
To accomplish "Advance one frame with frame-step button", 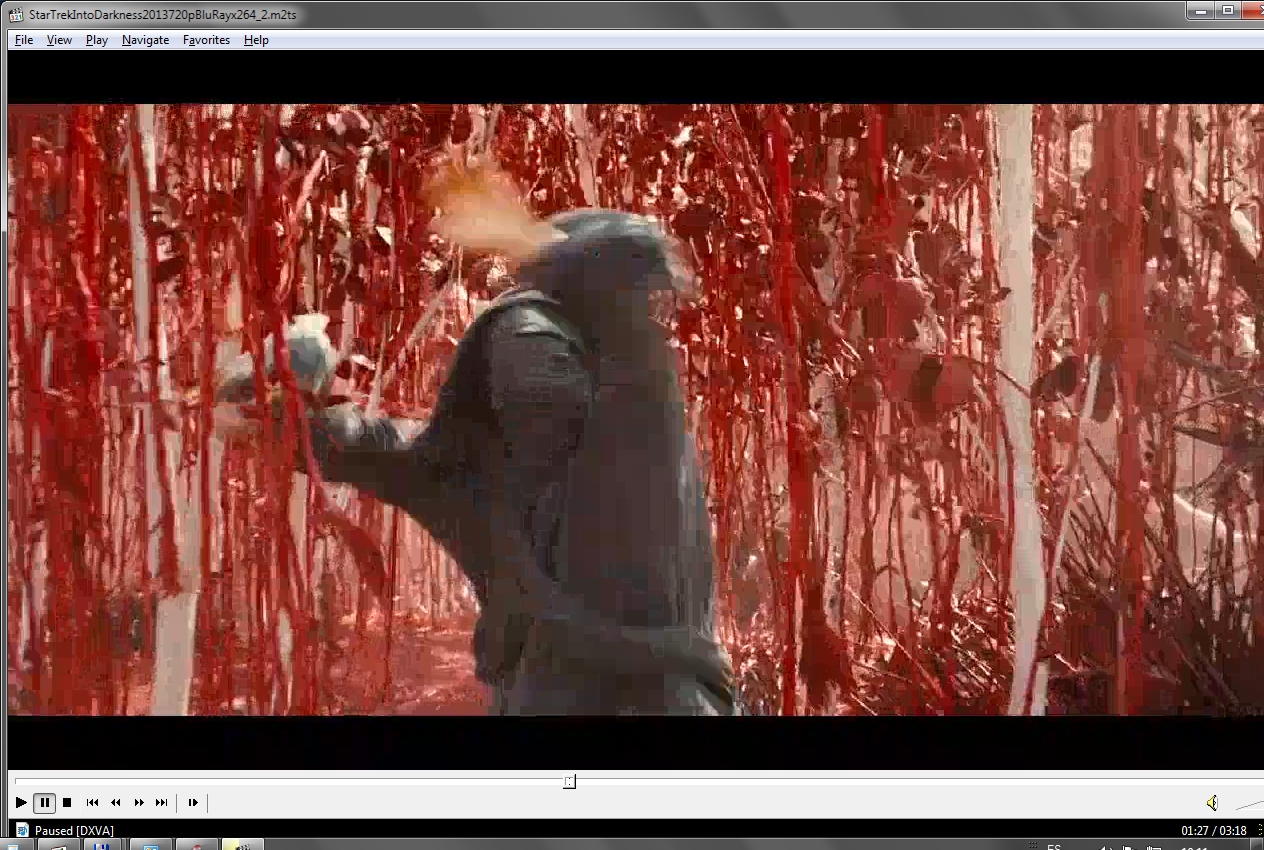I will pyautogui.click(x=193, y=802).
